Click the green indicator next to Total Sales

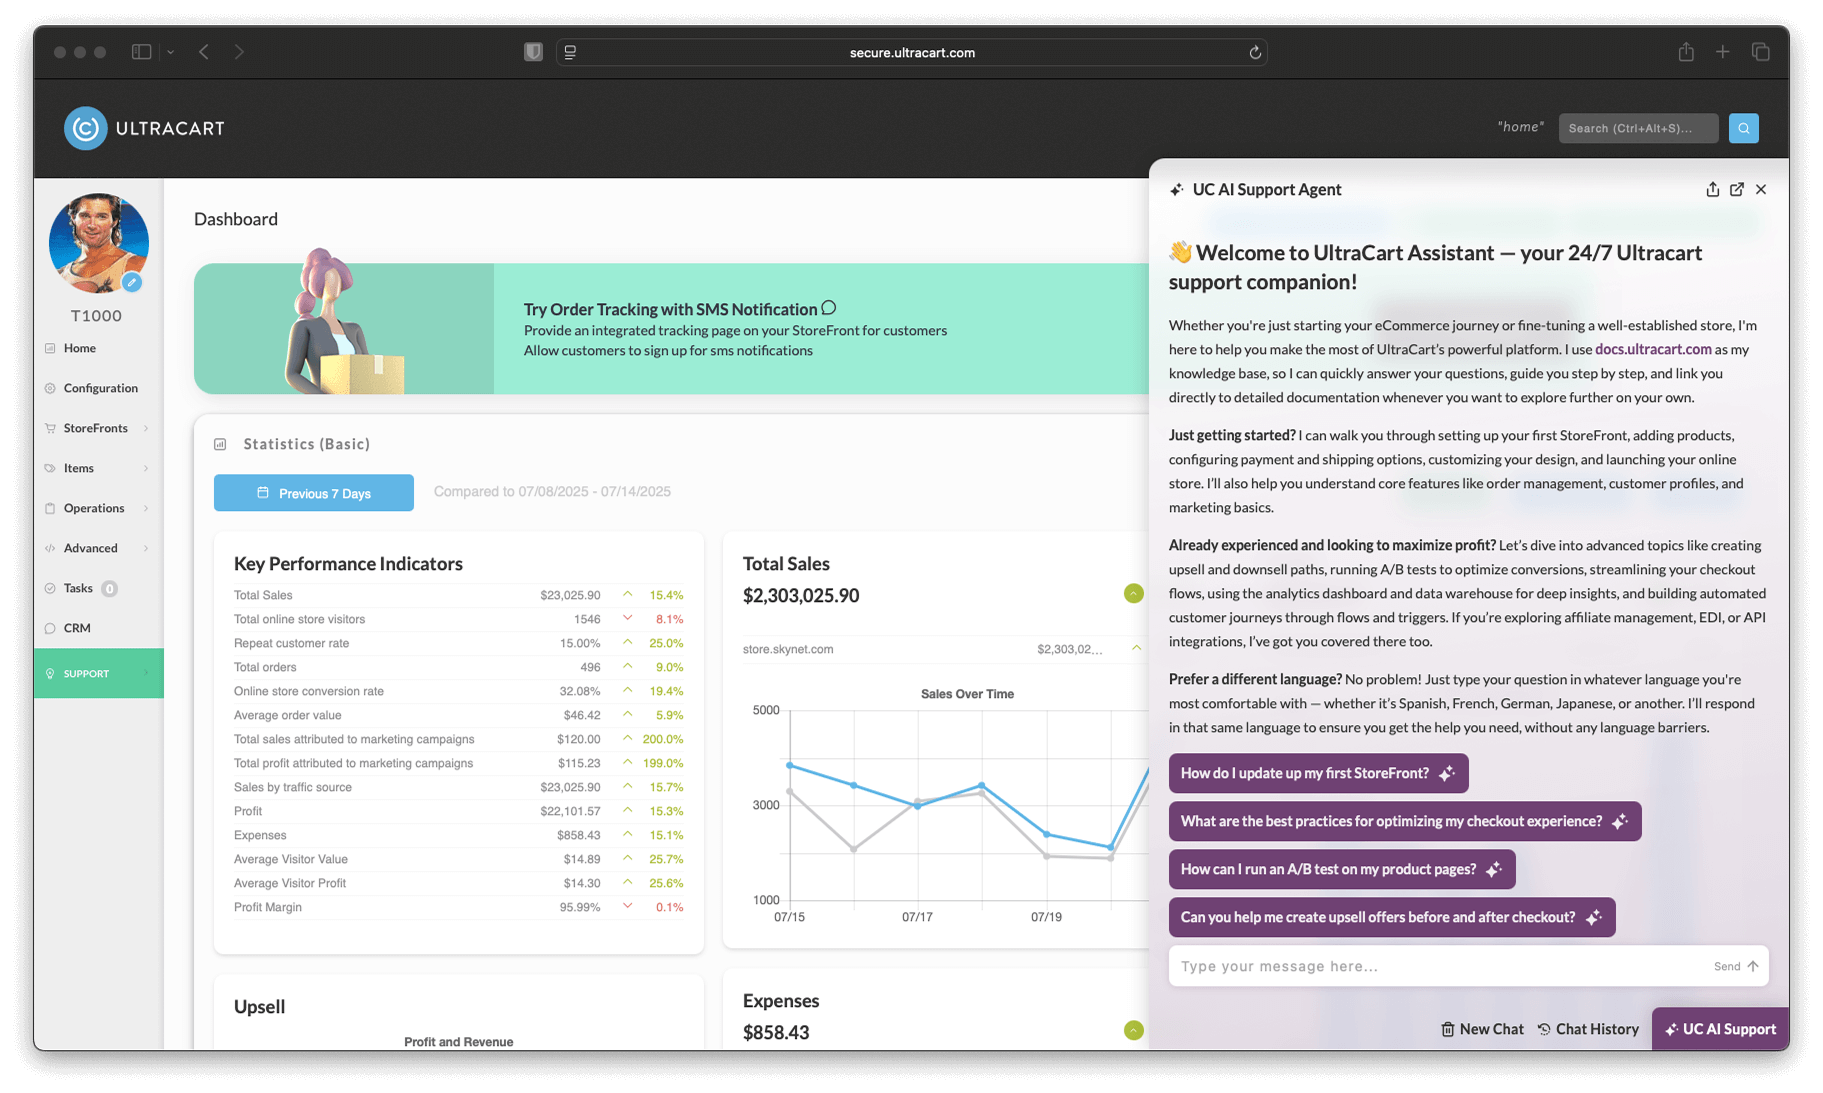click(1133, 594)
